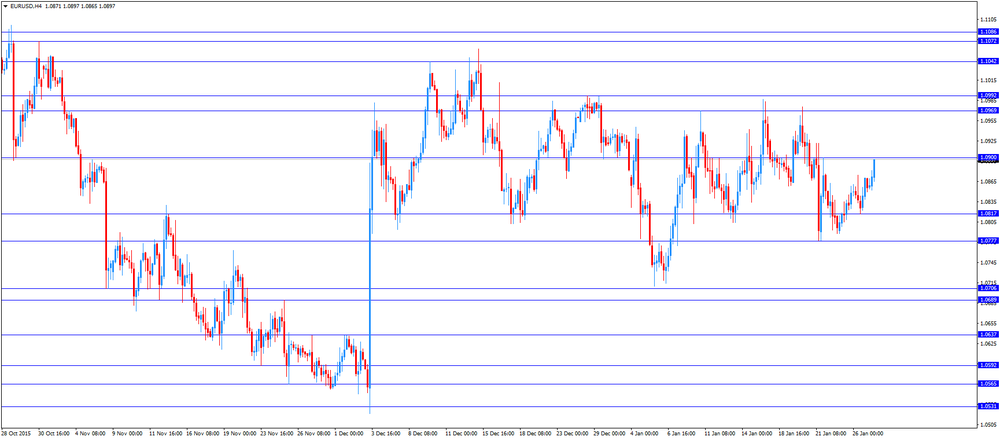Click the triangle beside EURUSD,H4 title
Screen dimensions: 1000x440
tap(5, 5)
